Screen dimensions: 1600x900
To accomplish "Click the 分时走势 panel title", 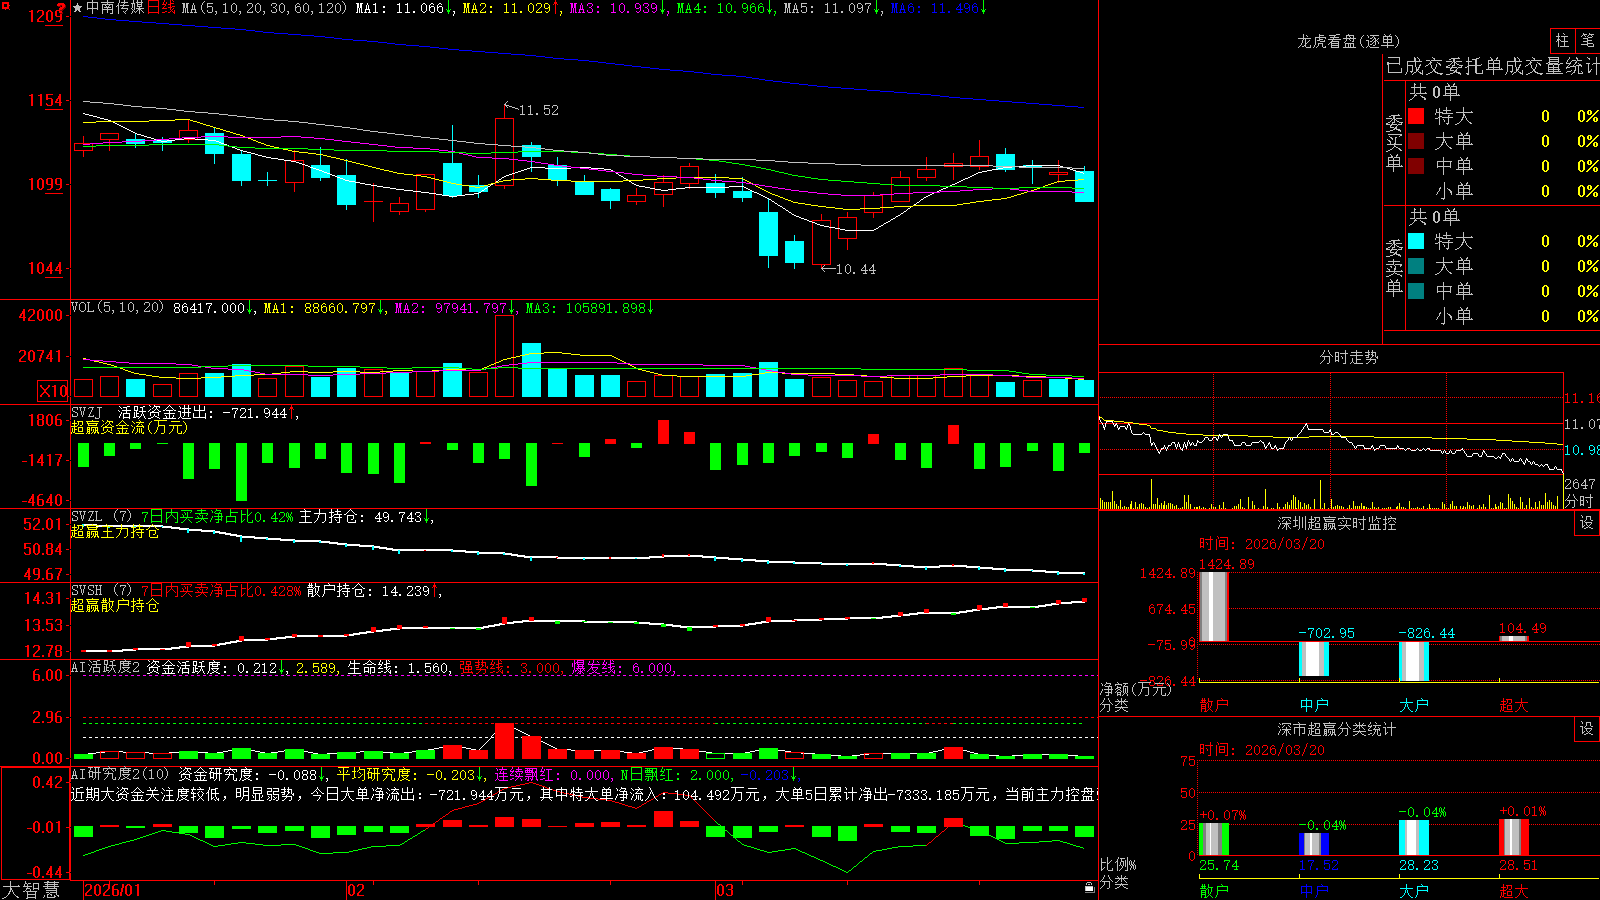I will coord(1348,357).
